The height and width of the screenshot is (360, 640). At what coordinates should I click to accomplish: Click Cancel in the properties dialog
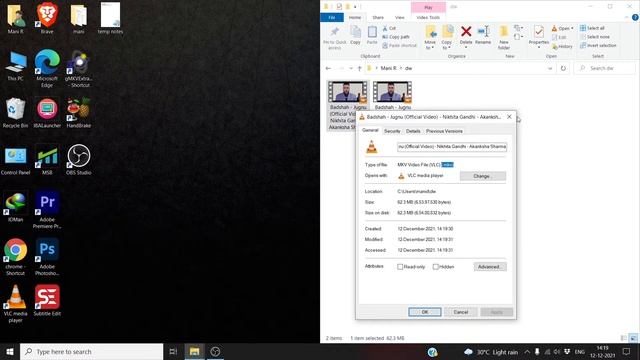tap(460, 312)
